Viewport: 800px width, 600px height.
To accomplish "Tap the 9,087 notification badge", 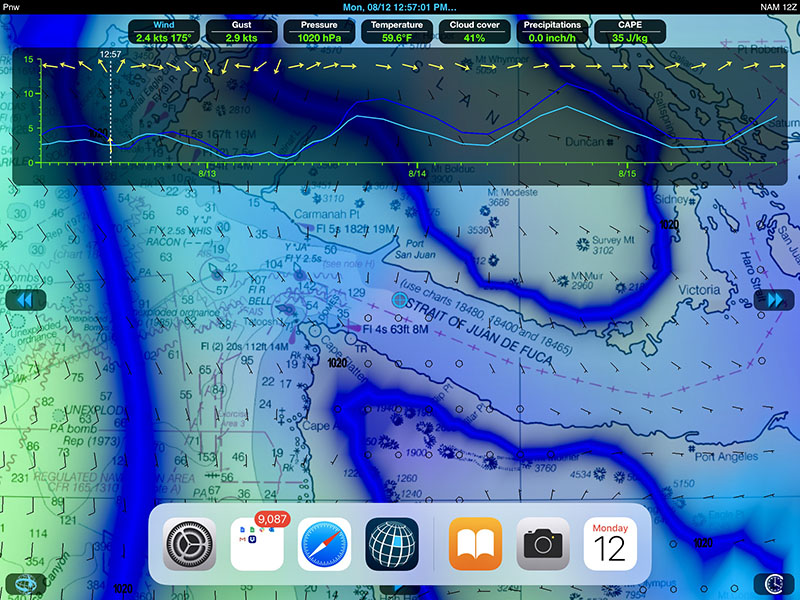I will tap(272, 519).
